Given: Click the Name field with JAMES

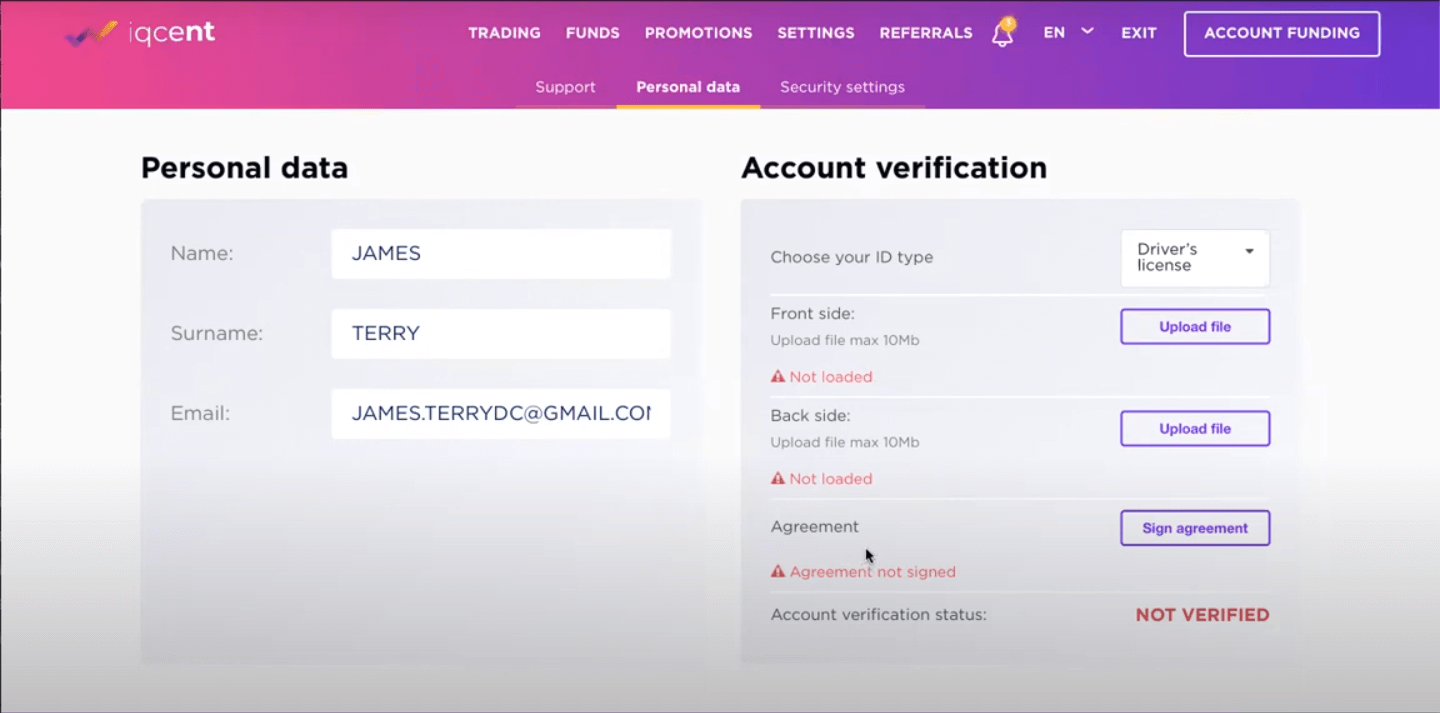Looking at the screenshot, I should (501, 254).
